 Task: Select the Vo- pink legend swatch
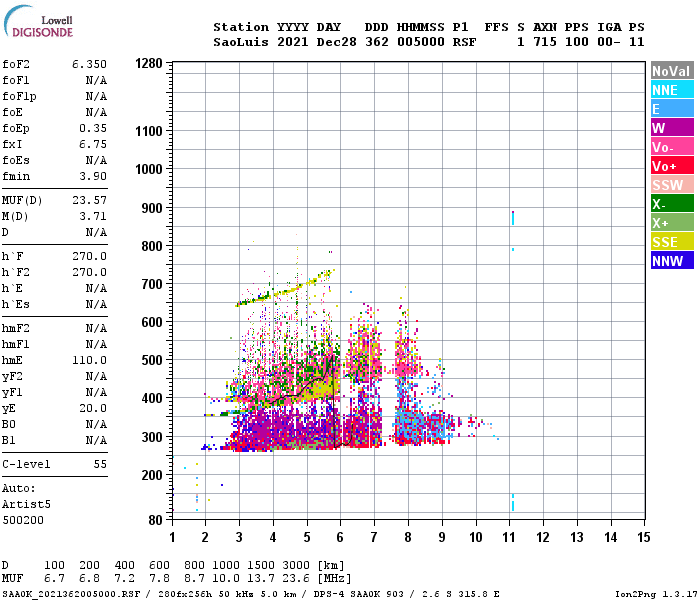pyautogui.click(x=672, y=147)
